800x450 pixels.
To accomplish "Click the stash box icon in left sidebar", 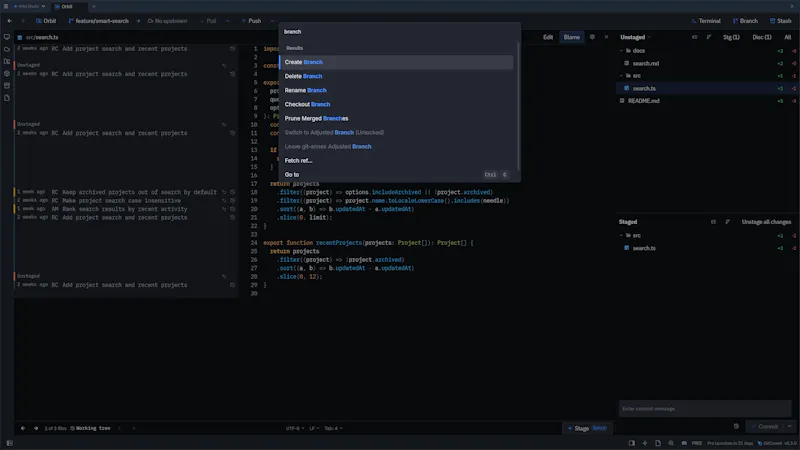I will [x=7, y=86].
